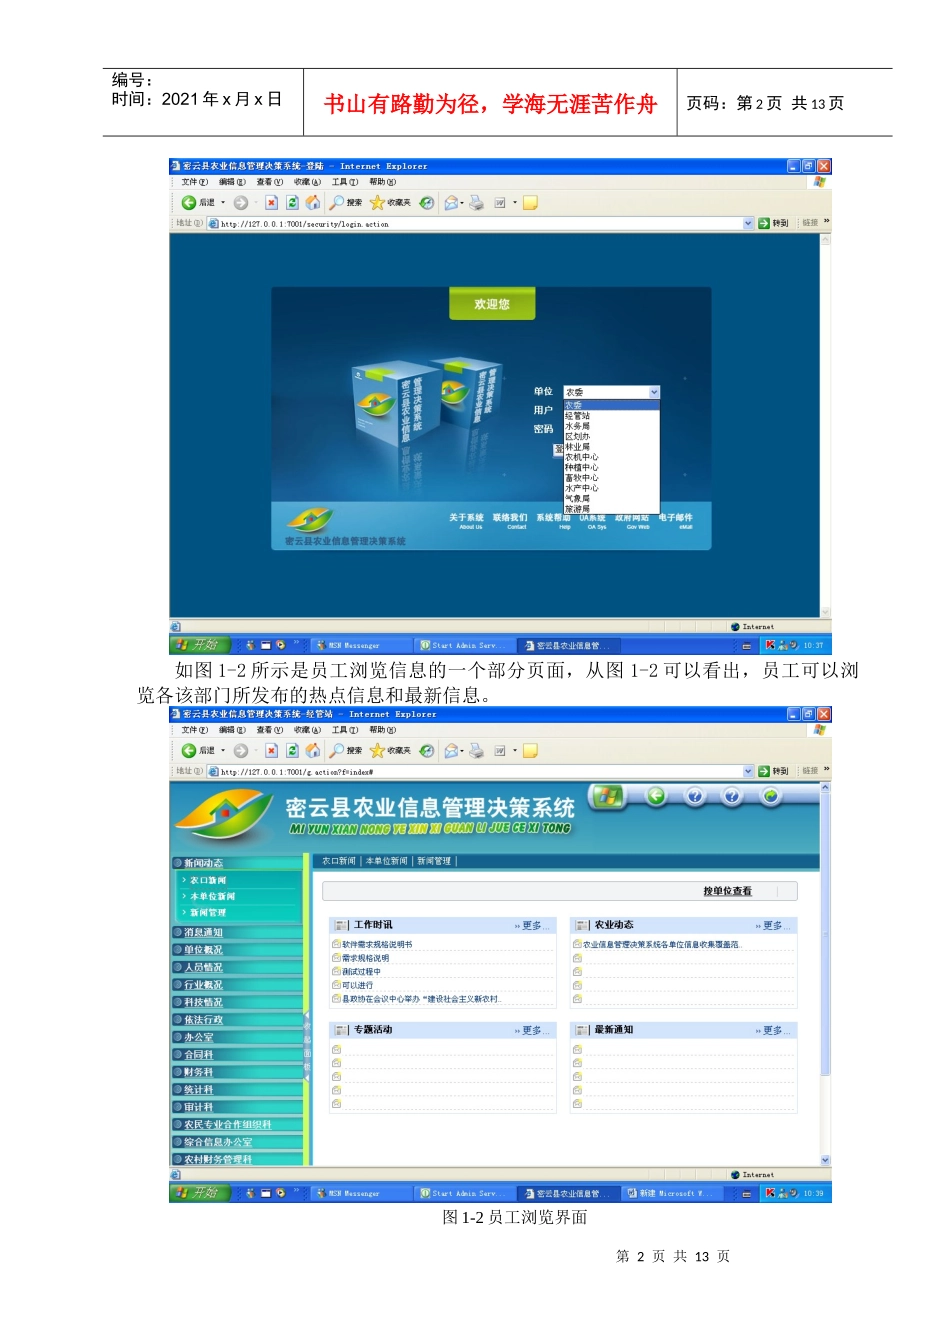Open Mail dropdown arrow in login window
This screenshot has width=950, height=1344.
pyautogui.click(x=464, y=203)
